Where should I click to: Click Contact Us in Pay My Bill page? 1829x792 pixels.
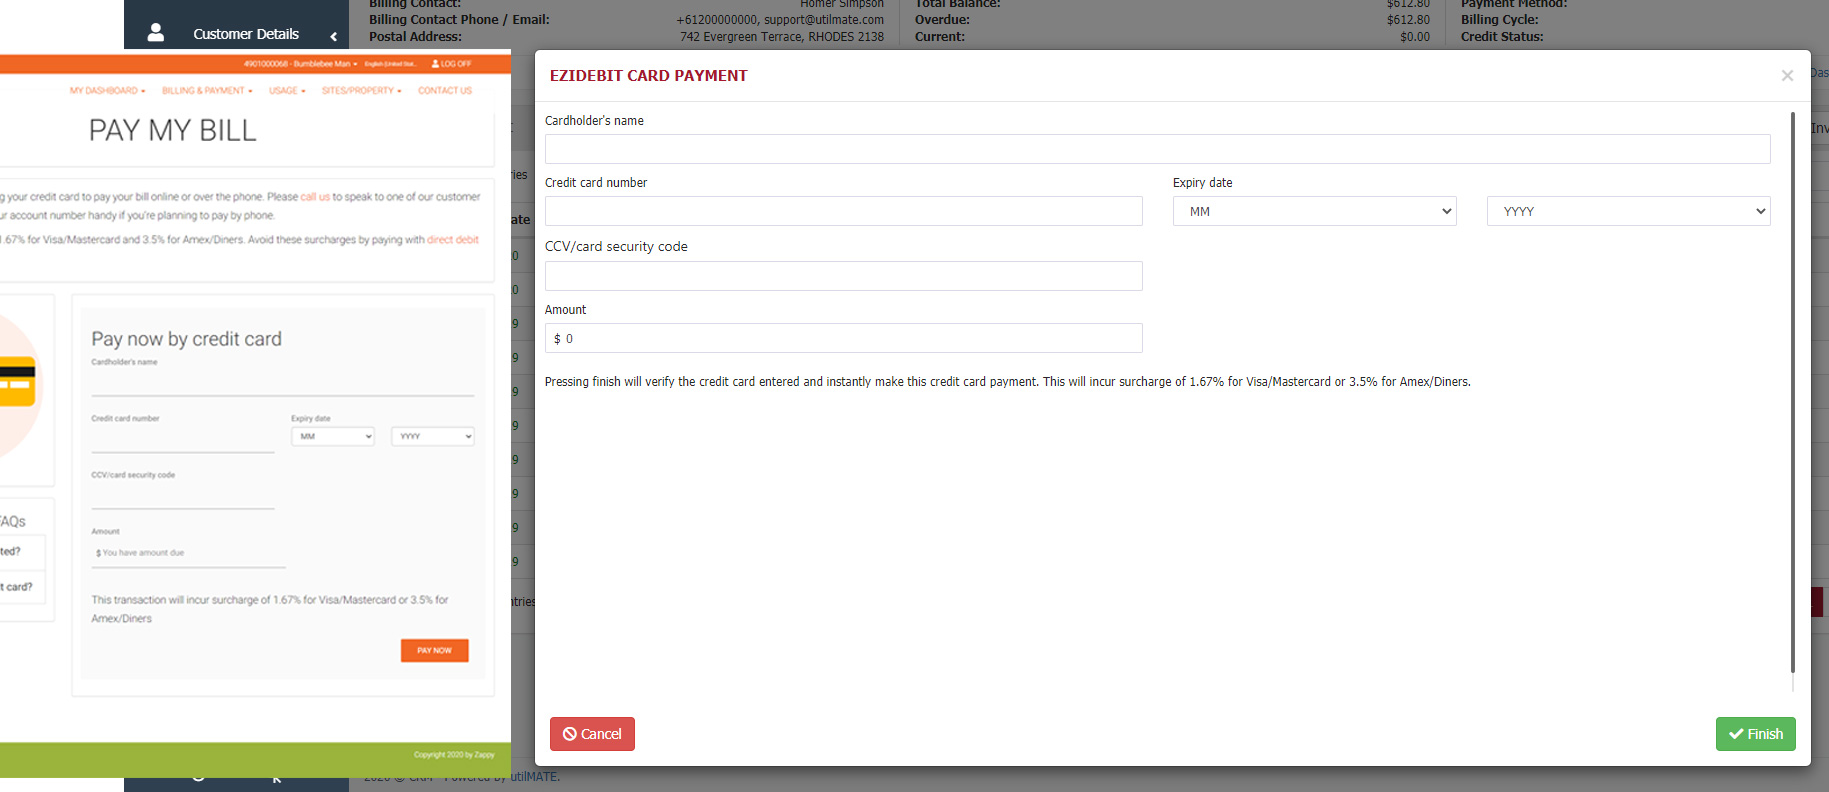(x=445, y=91)
